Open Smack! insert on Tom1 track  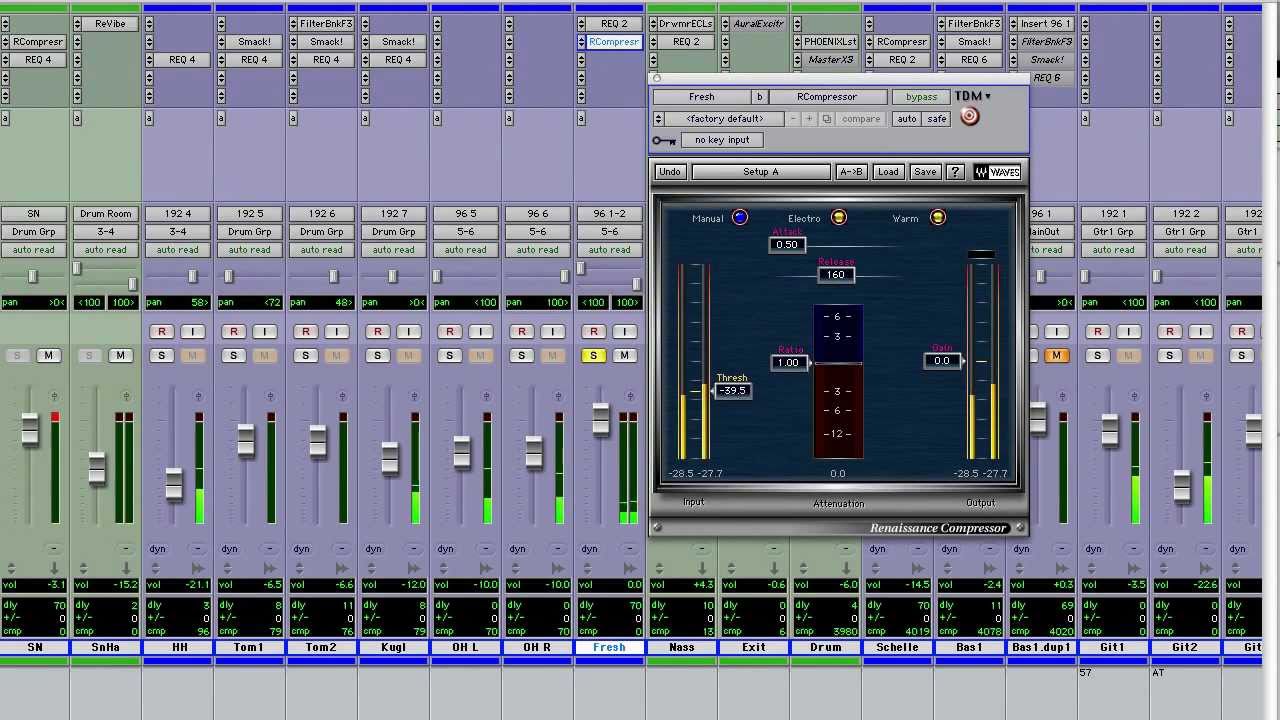click(254, 42)
